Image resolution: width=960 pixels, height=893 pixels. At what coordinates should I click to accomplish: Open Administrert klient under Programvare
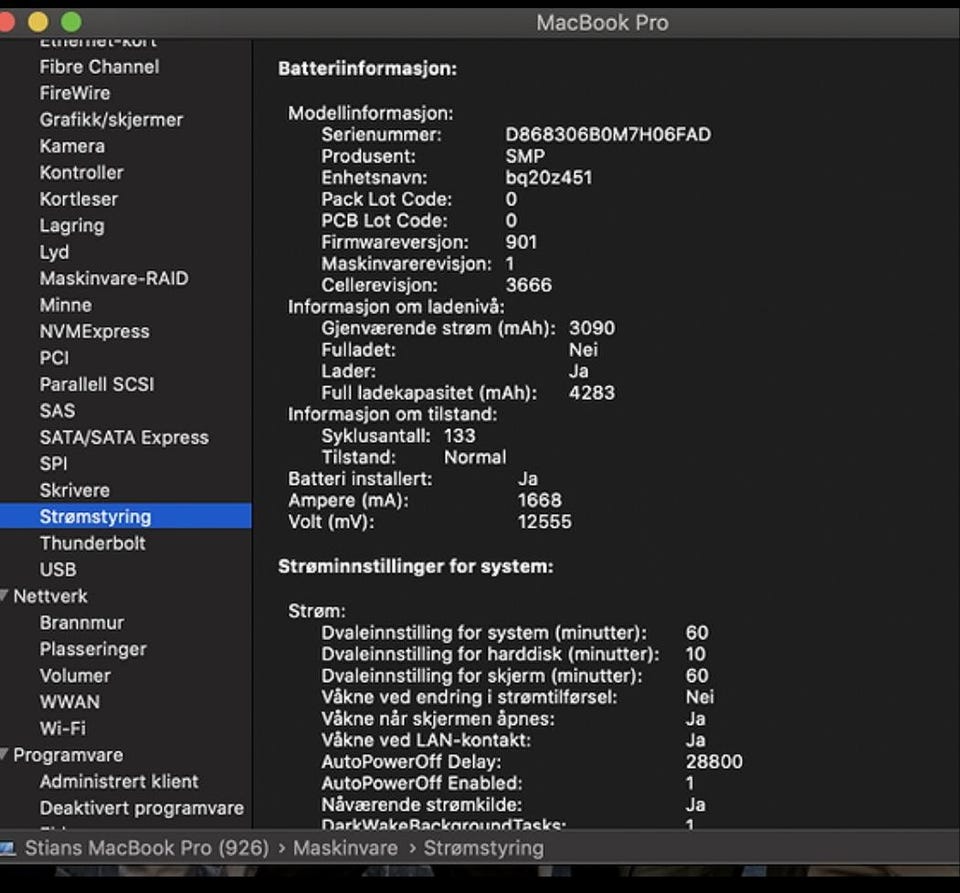tap(119, 781)
